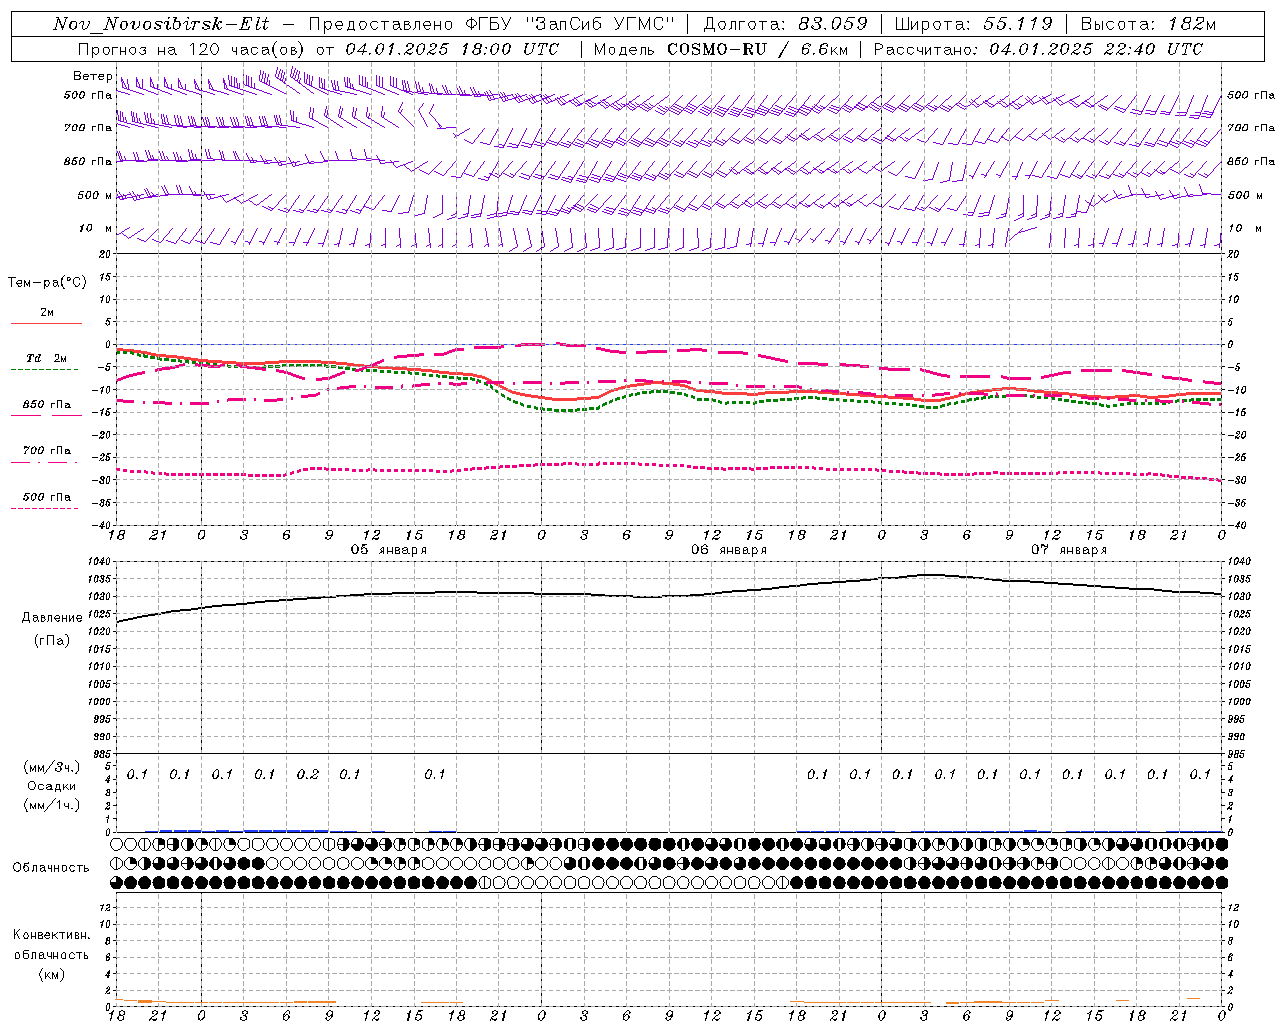Select the calculated time Рассчитано: 04.01.2025 22:40 UTC
Image resolution: width=1280 pixels, height=1024 pixels.
pos(1038,49)
